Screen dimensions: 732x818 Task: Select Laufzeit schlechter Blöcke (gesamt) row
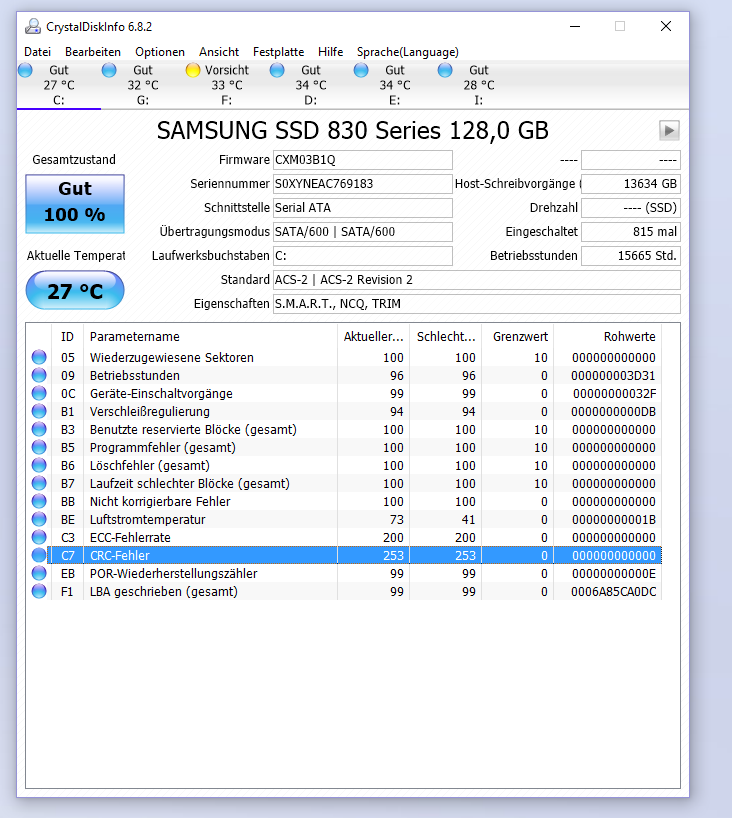click(344, 484)
